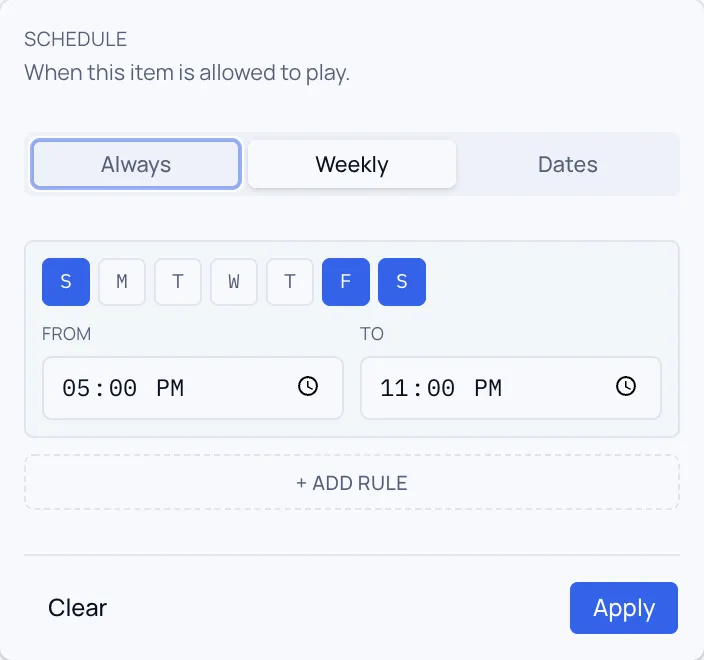Focus the TO hour field 11
Viewport: 704px width, 660px height.
(394, 388)
